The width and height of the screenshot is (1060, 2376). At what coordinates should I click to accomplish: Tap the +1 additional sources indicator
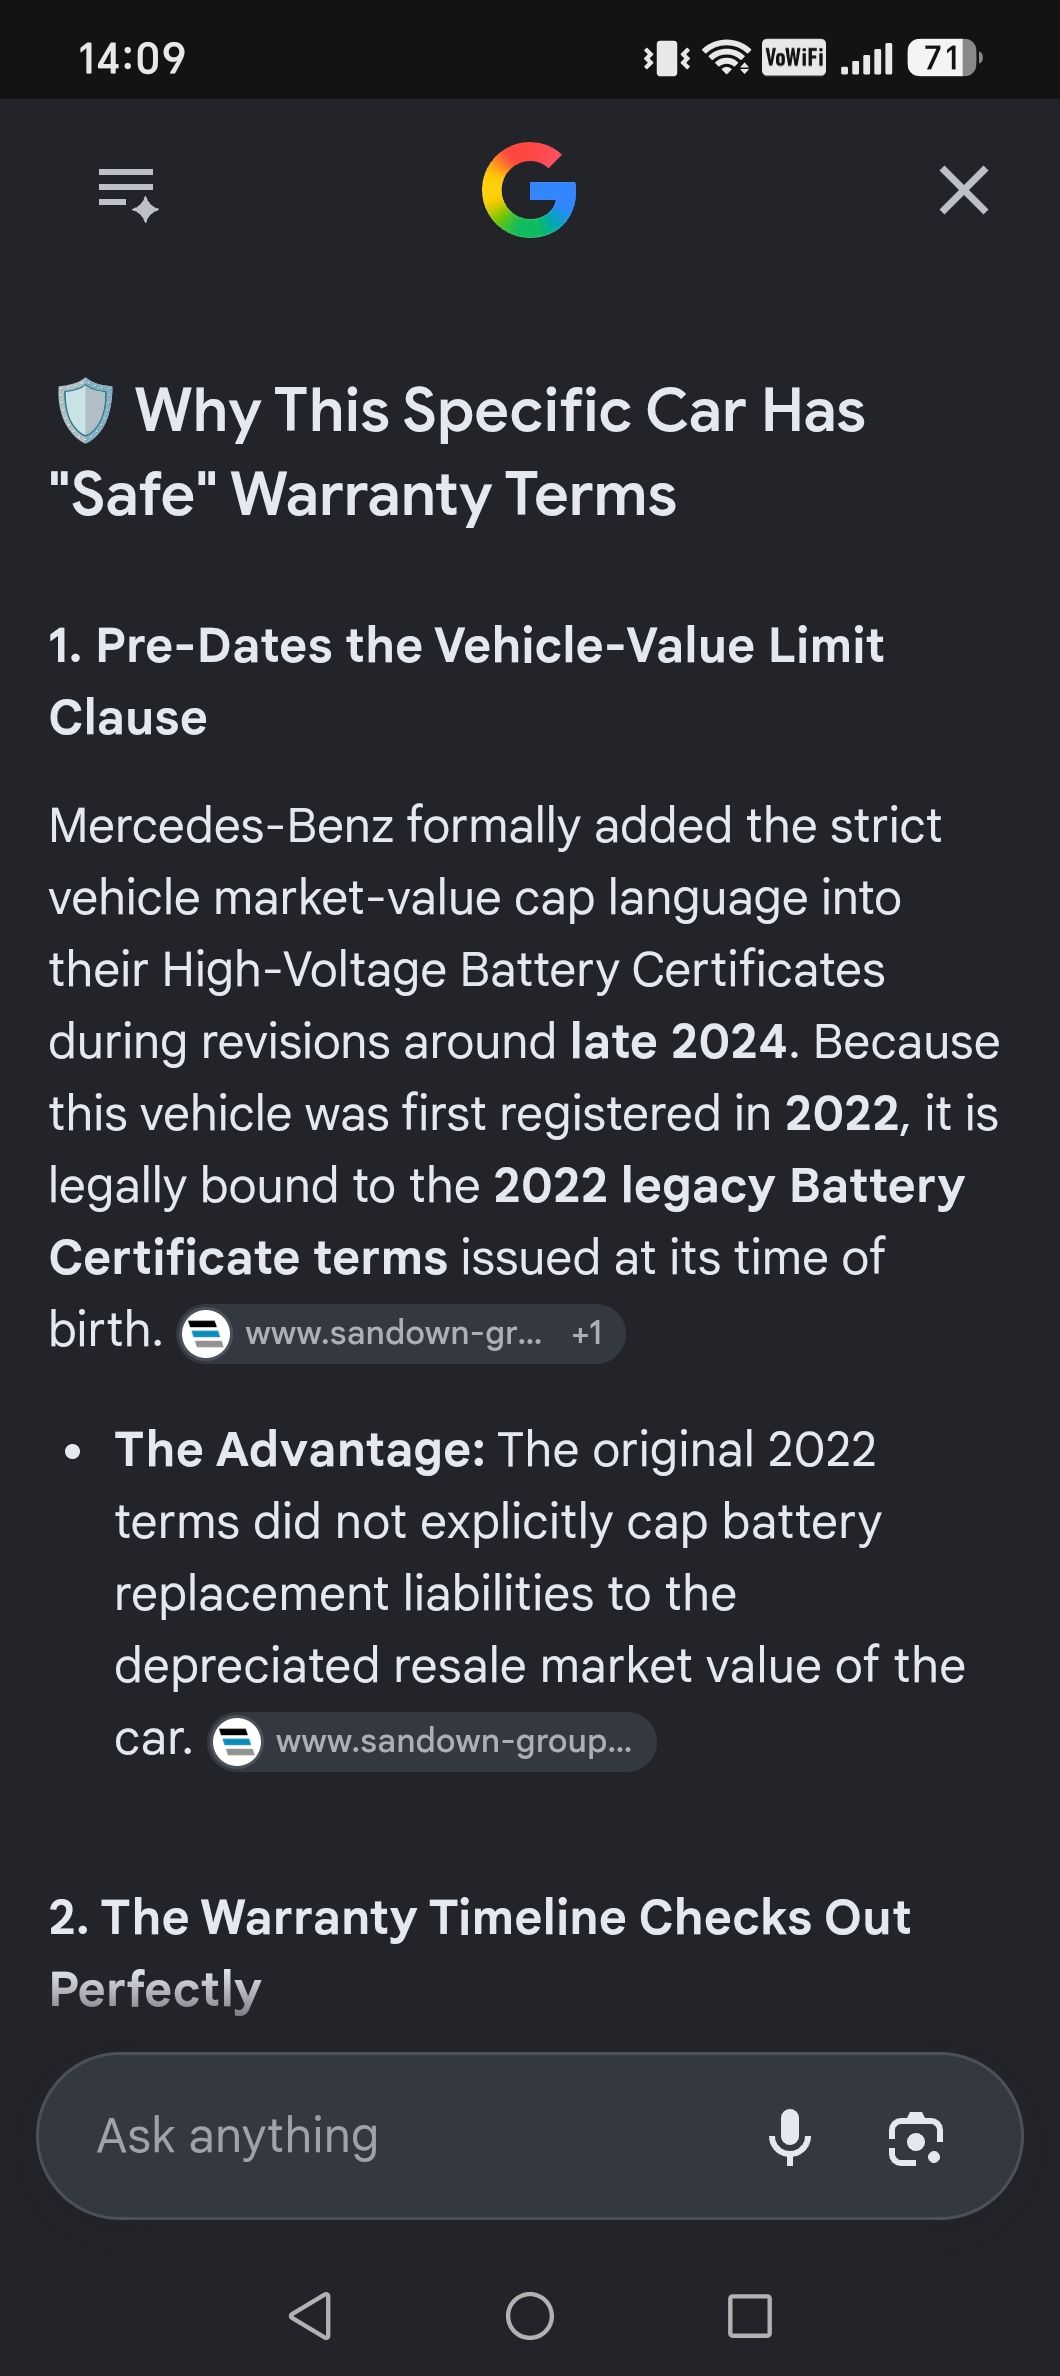coord(587,1333)
